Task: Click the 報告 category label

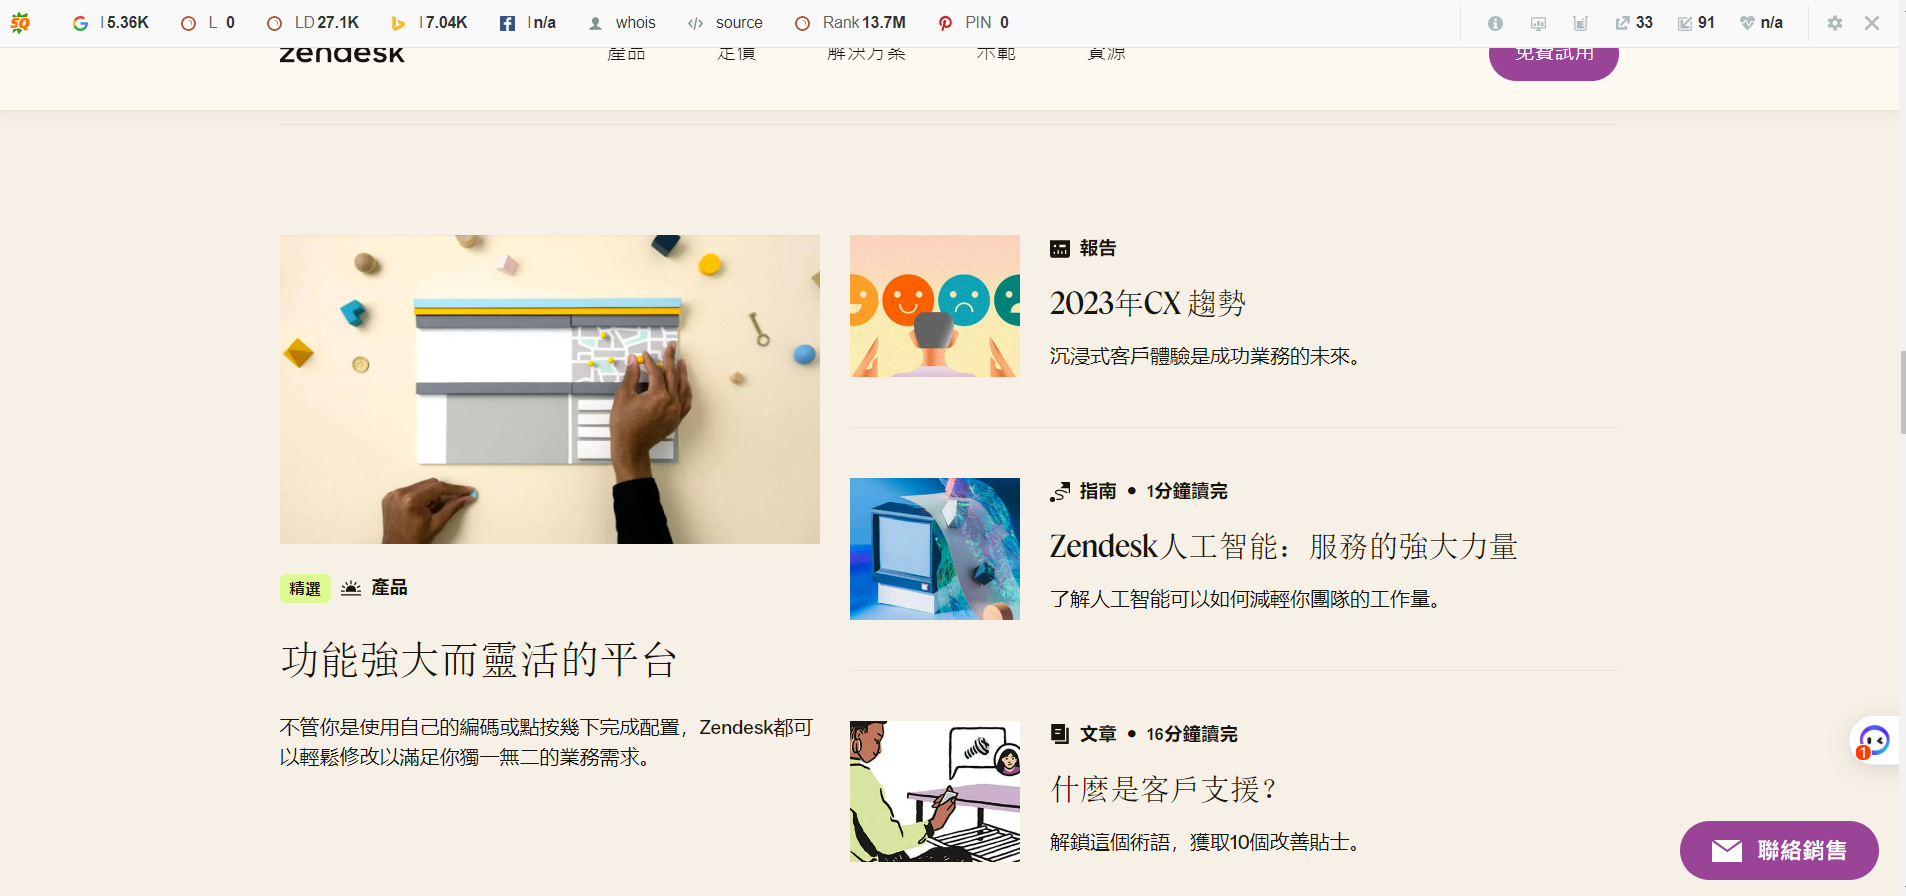Action: pos(1098,248)
